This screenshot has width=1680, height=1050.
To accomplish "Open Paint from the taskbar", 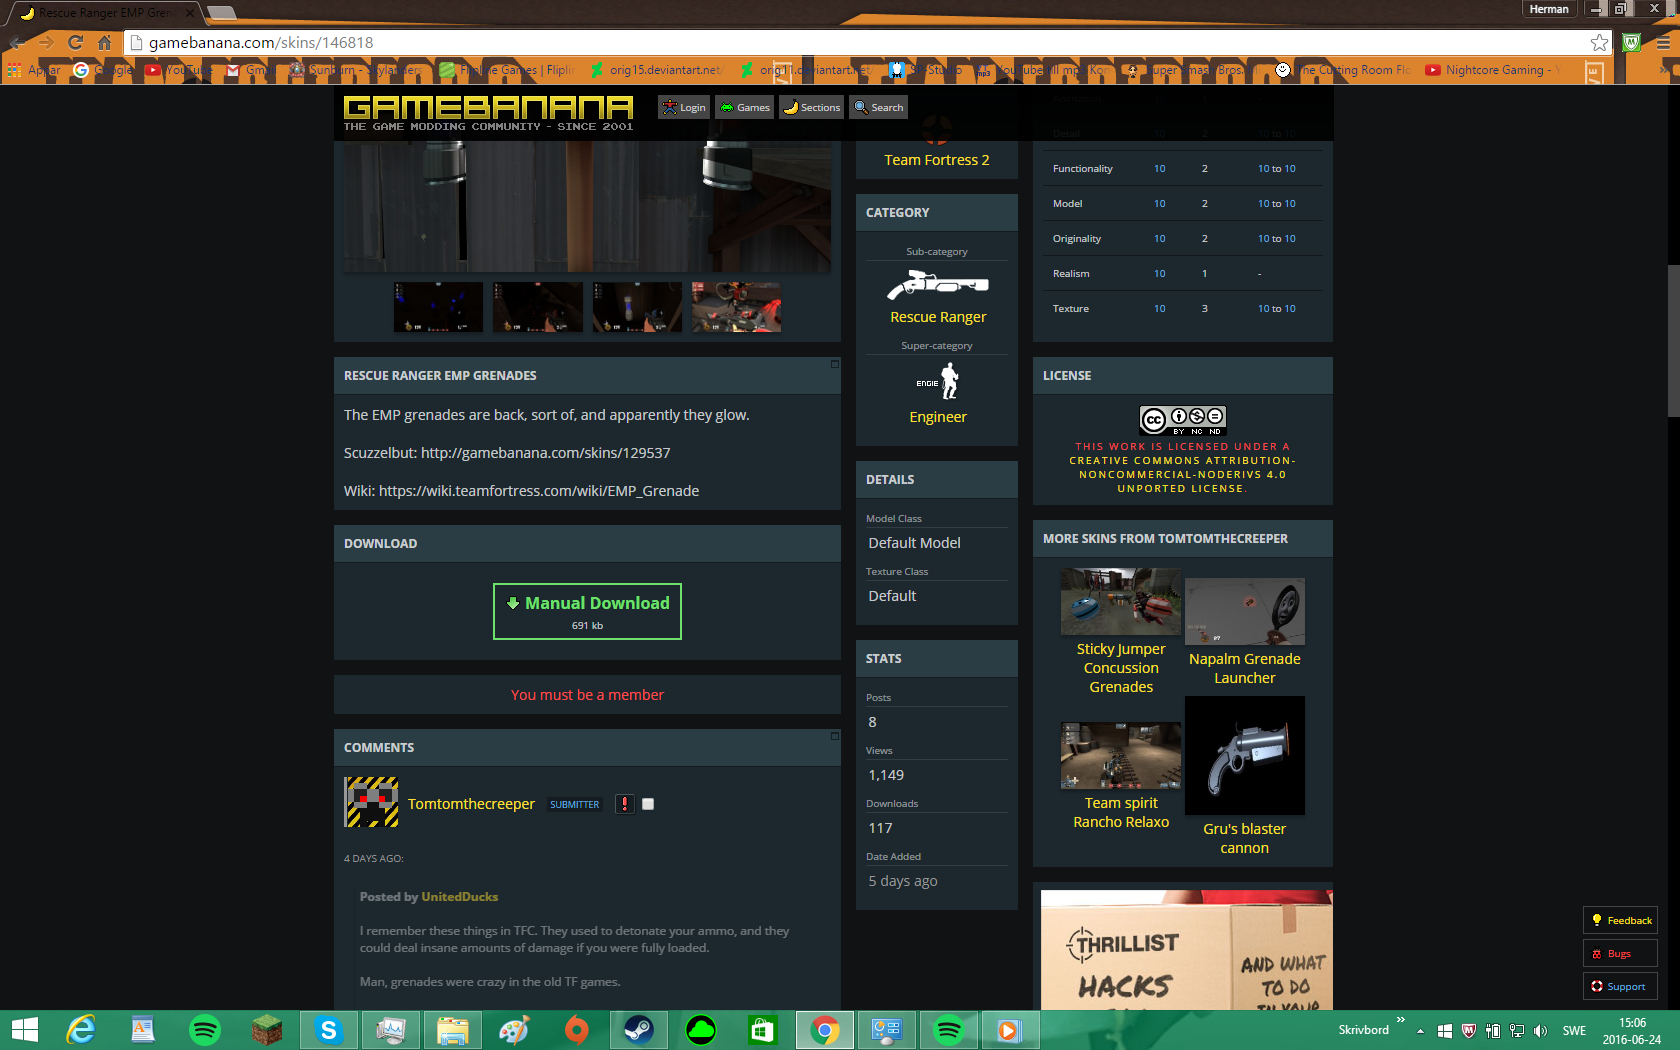I will coord(514,1030).
